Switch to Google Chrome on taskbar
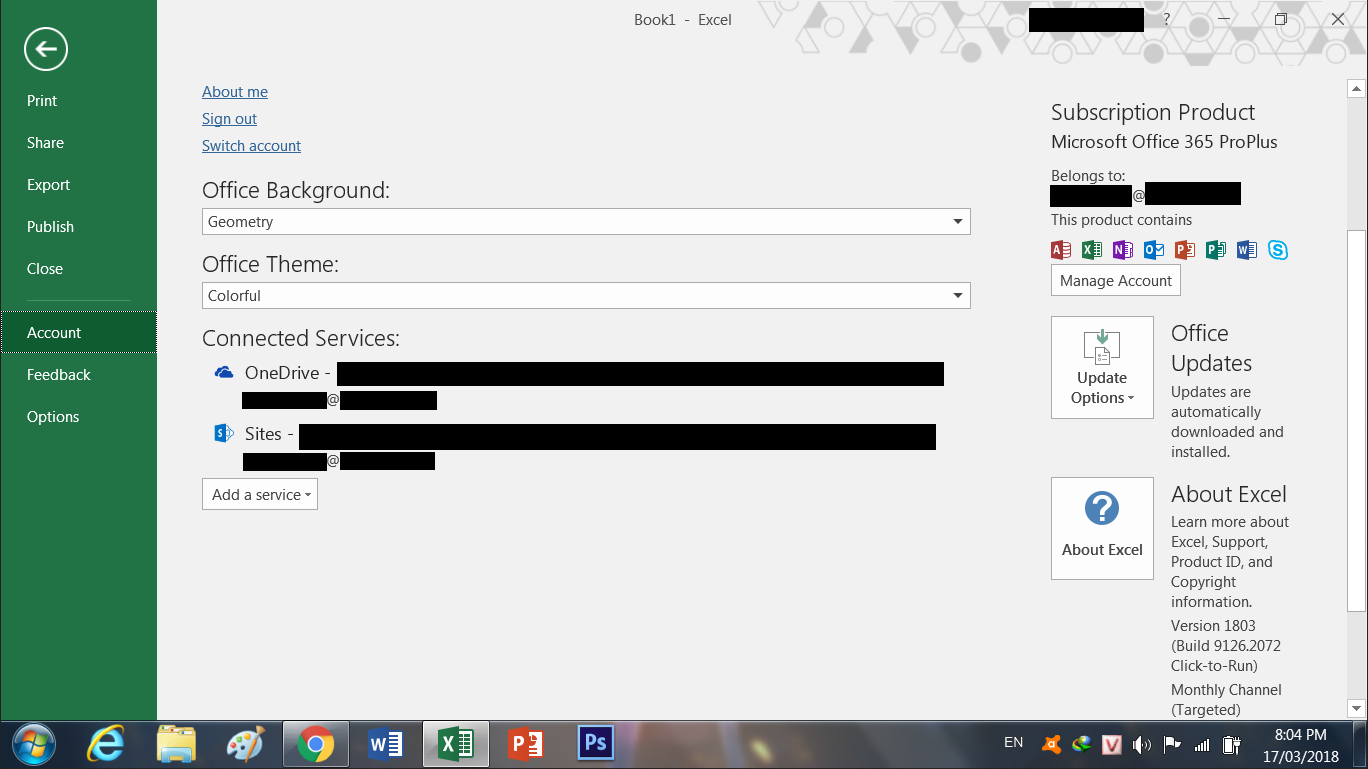This screenshot has height=769, width=1368. 315,744
